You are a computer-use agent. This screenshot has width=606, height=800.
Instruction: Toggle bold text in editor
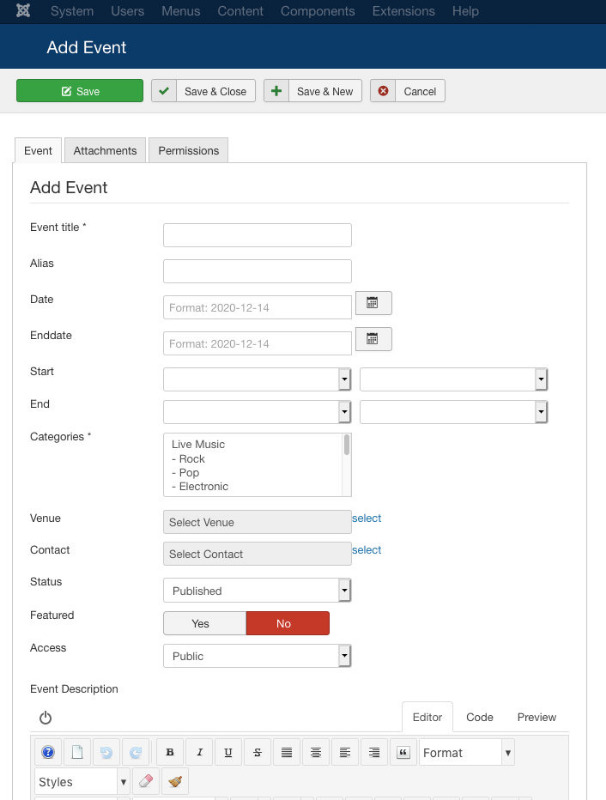tap(170, 752)
